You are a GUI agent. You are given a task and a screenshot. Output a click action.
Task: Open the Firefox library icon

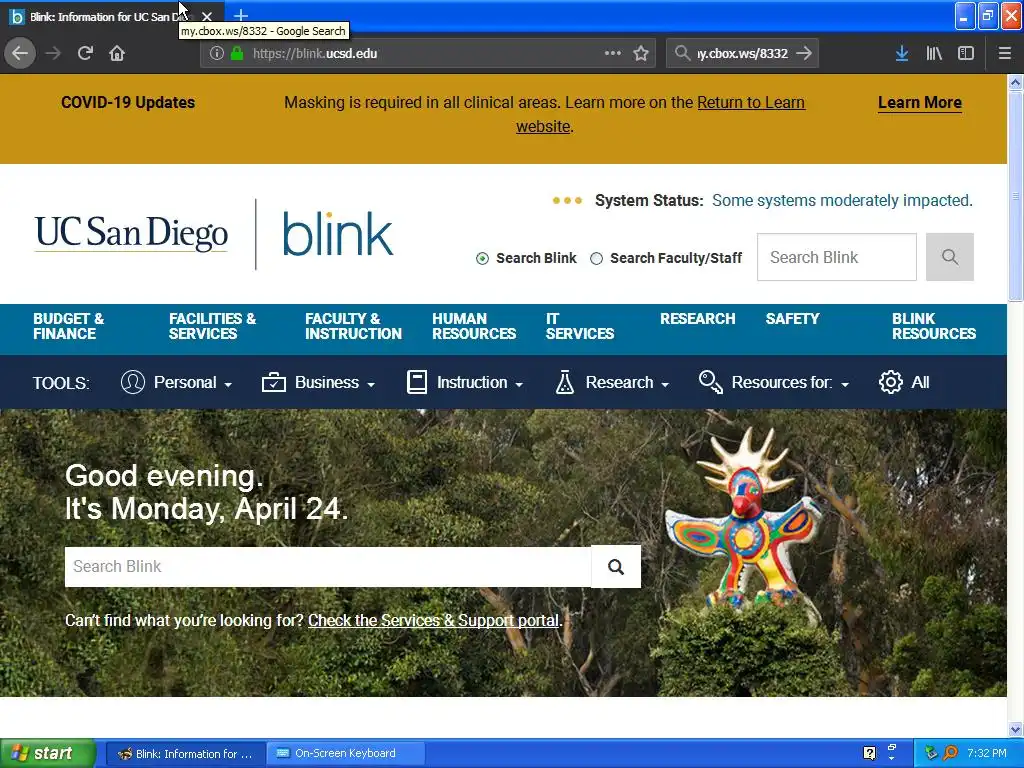(x=934, y=54)
